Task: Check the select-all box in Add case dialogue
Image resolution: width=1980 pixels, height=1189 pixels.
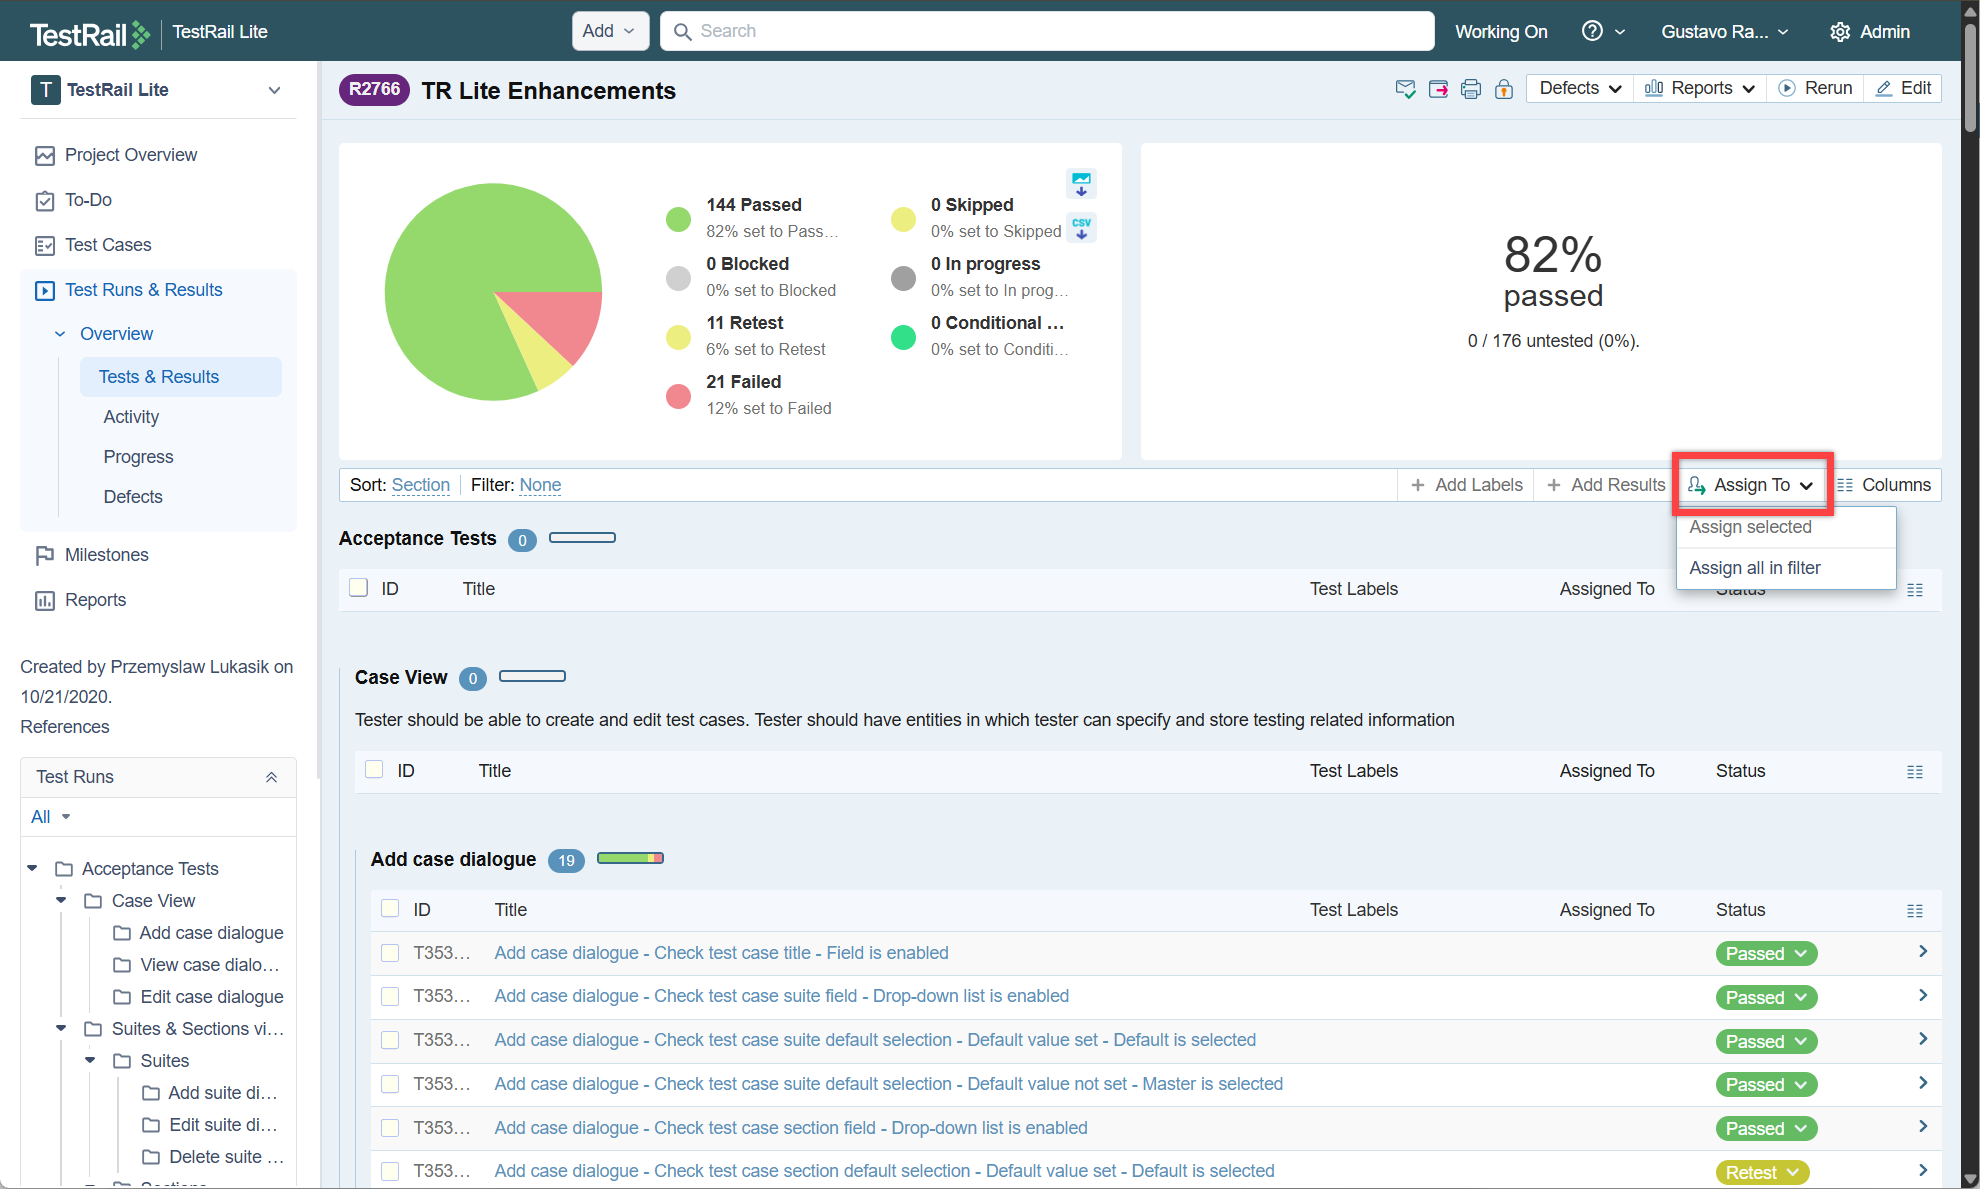Action: tap(390, 908)
